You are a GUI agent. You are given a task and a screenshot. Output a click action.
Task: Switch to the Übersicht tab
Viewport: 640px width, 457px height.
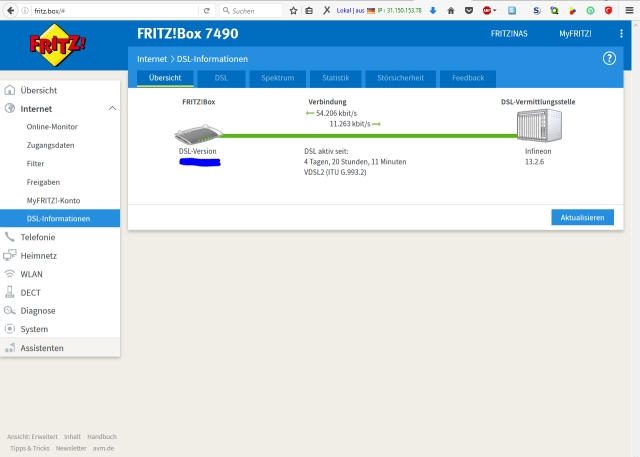[165, 78]
